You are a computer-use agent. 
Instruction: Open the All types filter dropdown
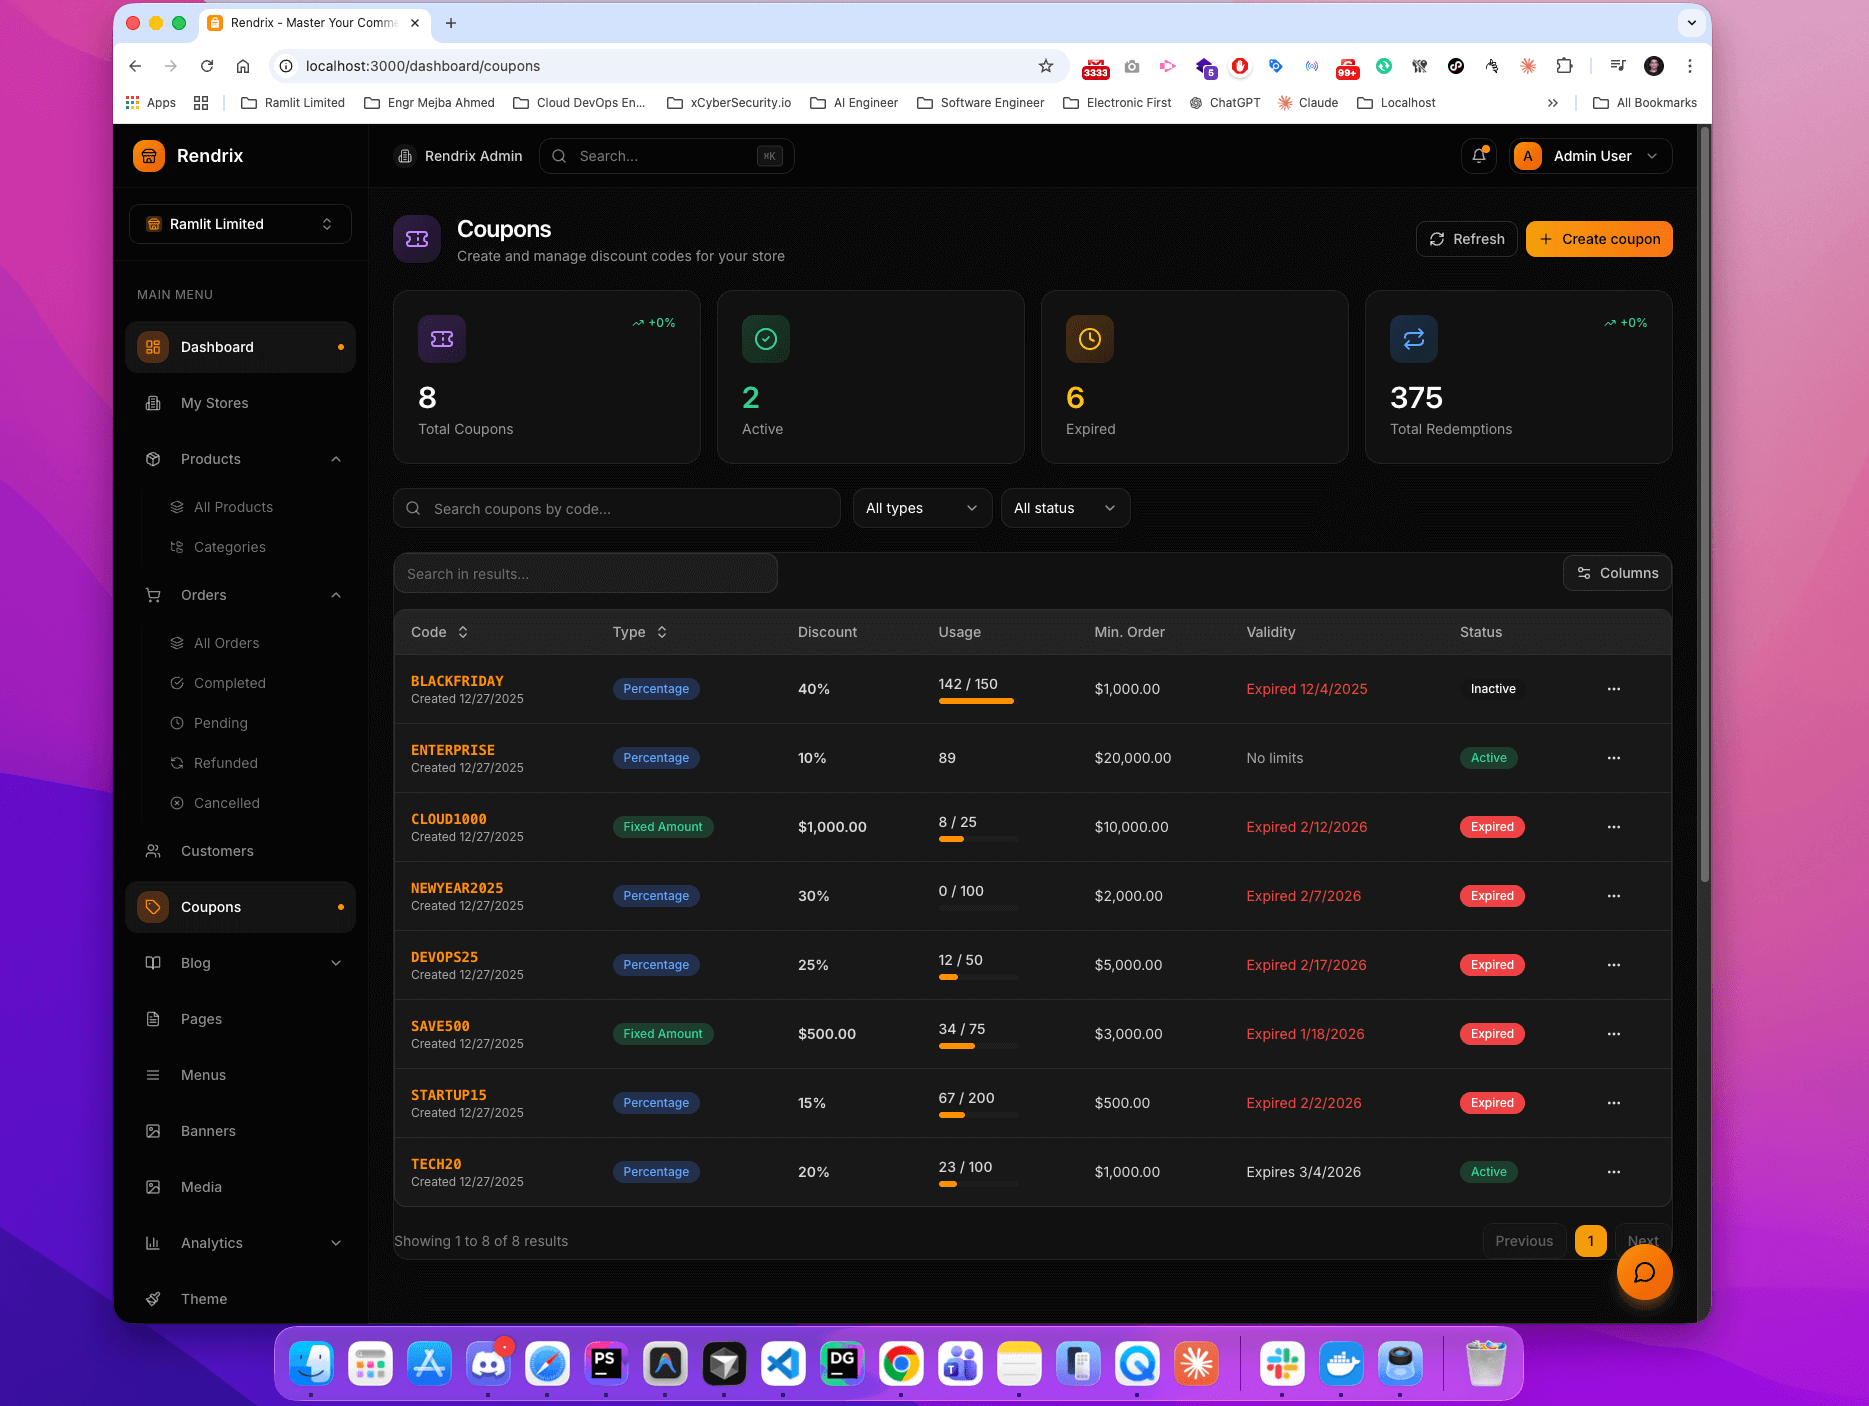tap(921, 508)
